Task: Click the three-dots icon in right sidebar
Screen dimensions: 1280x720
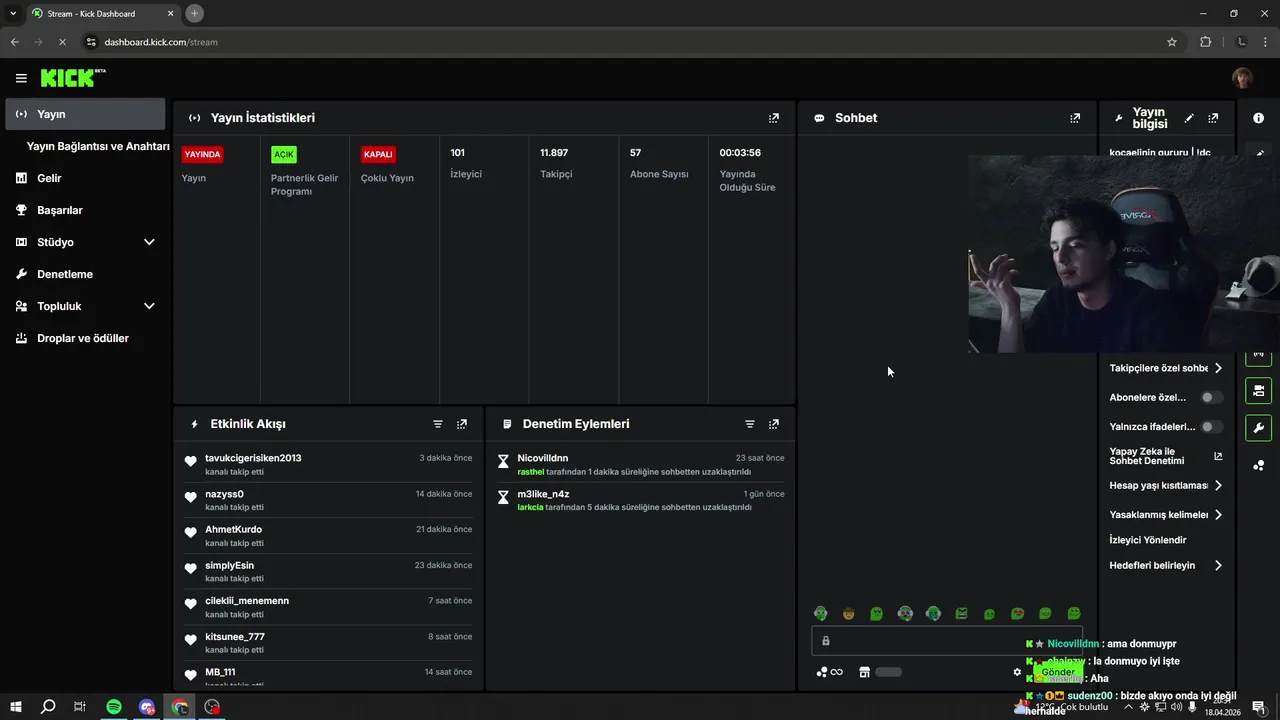Action: pos(1258,465)
